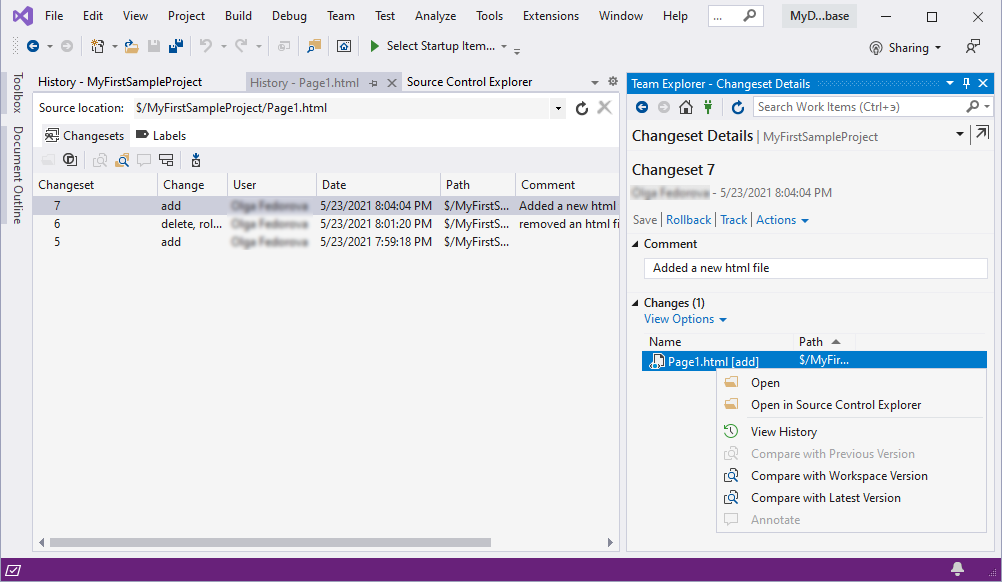The height and width of the screenshot is (582, 1002).
Task: Click the Navigate Backward arrow in main toolbar
Action: click(33, 46)
